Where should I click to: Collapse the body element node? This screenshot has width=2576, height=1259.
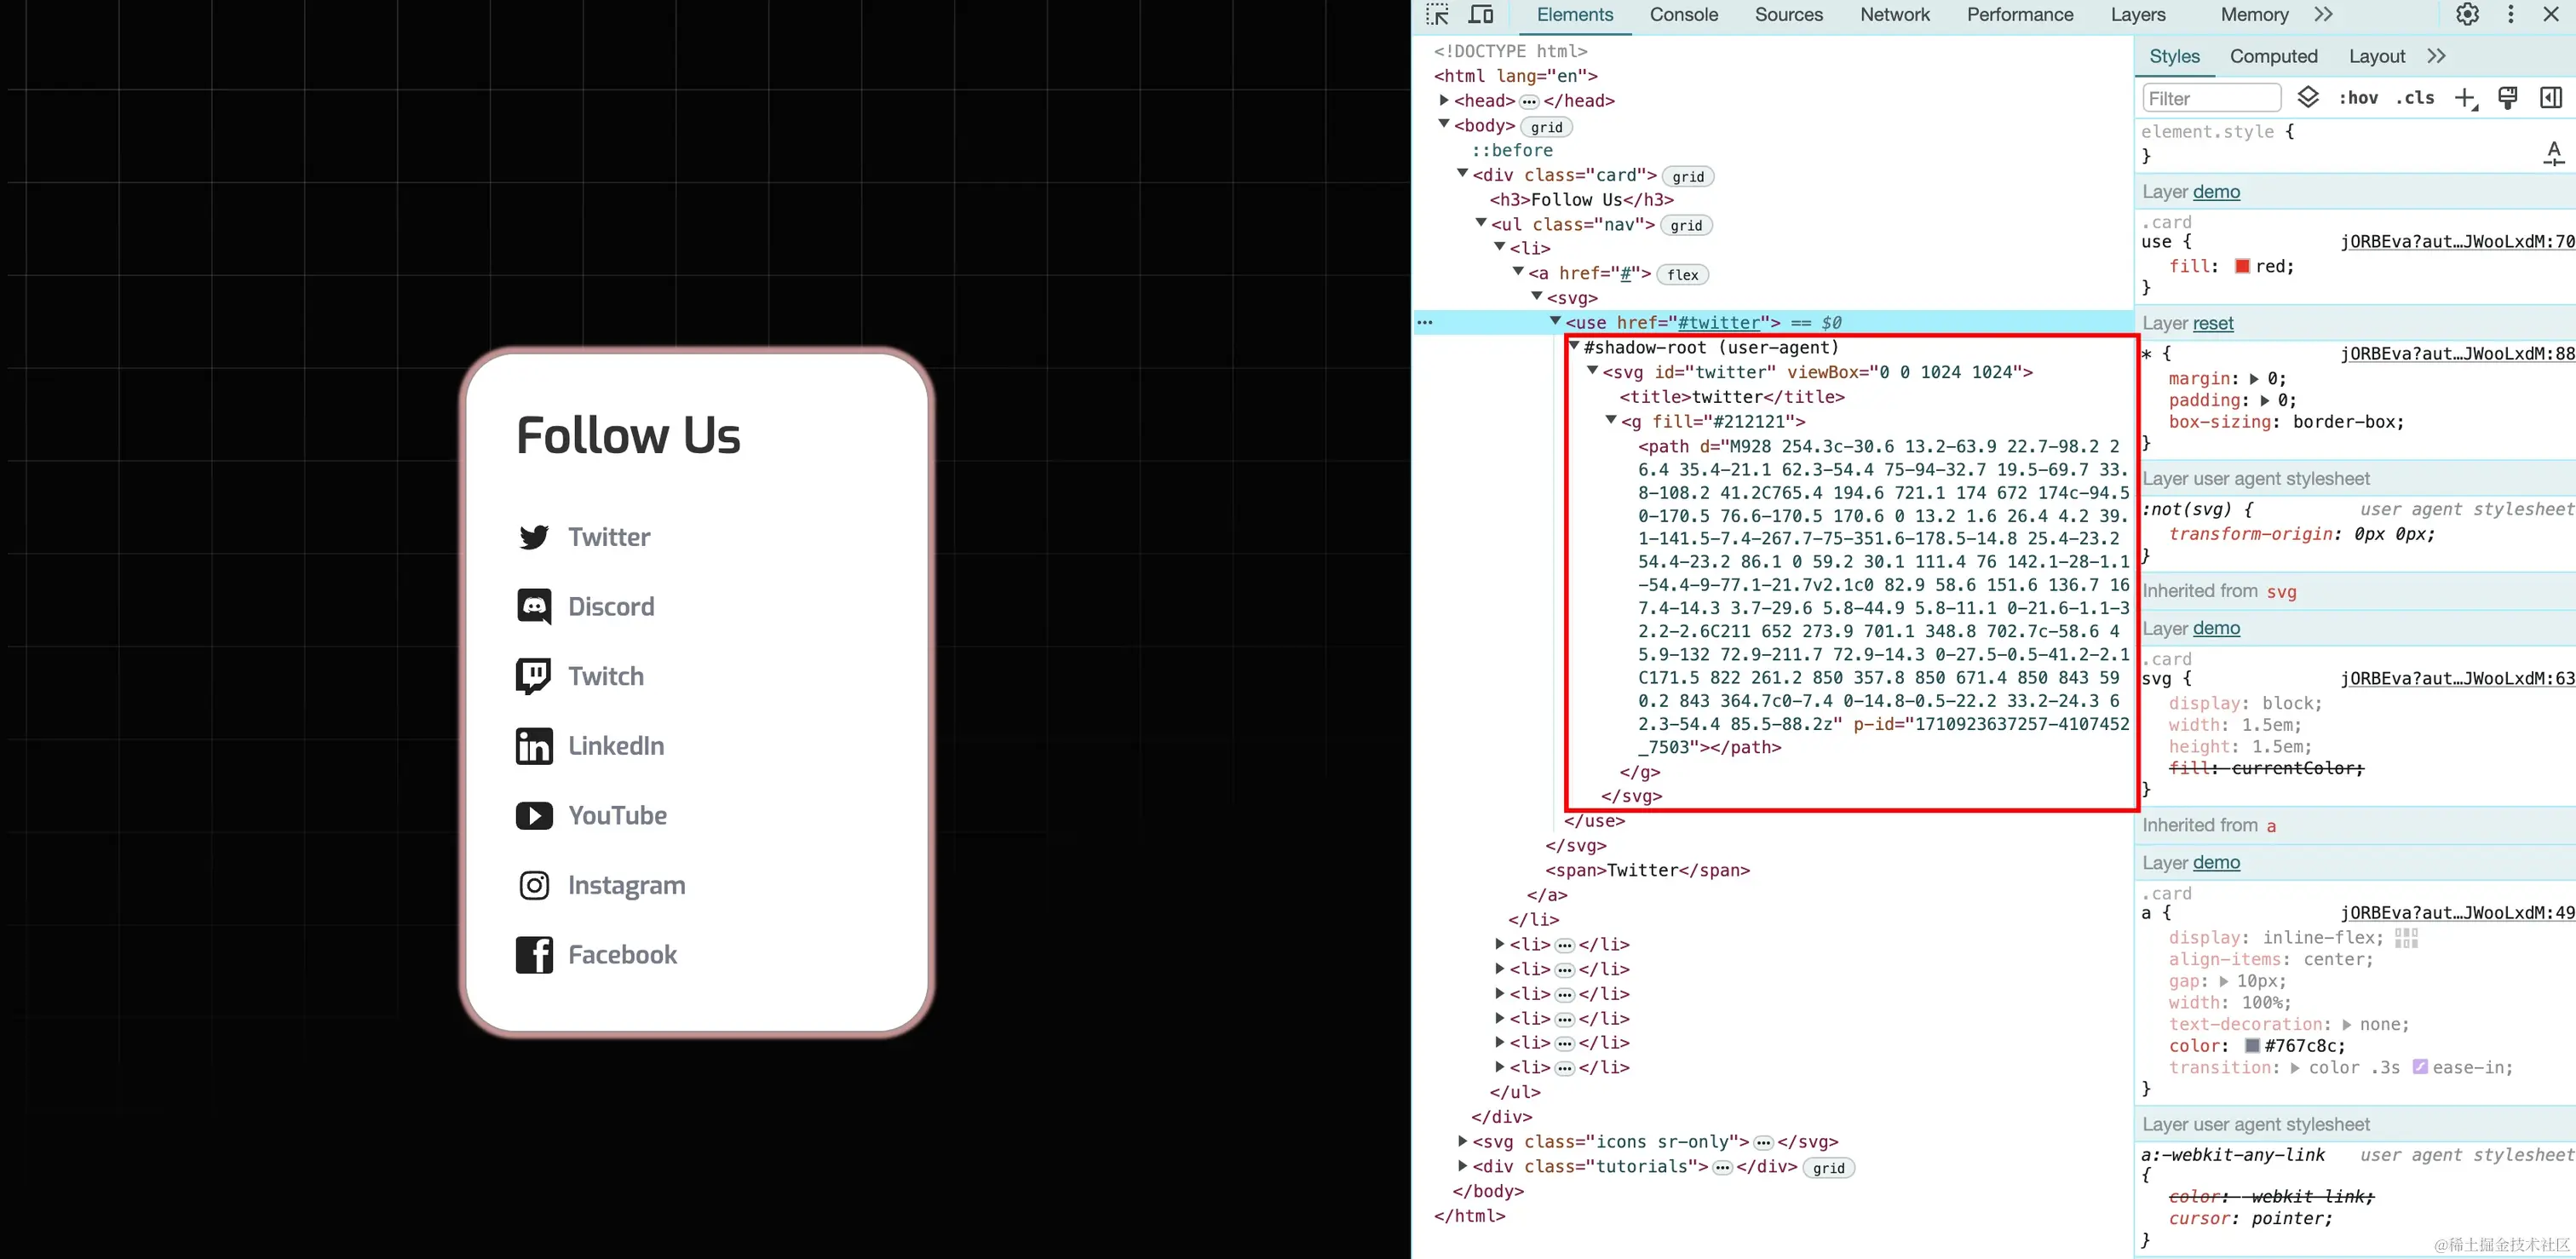click(x=1444, y=124)
